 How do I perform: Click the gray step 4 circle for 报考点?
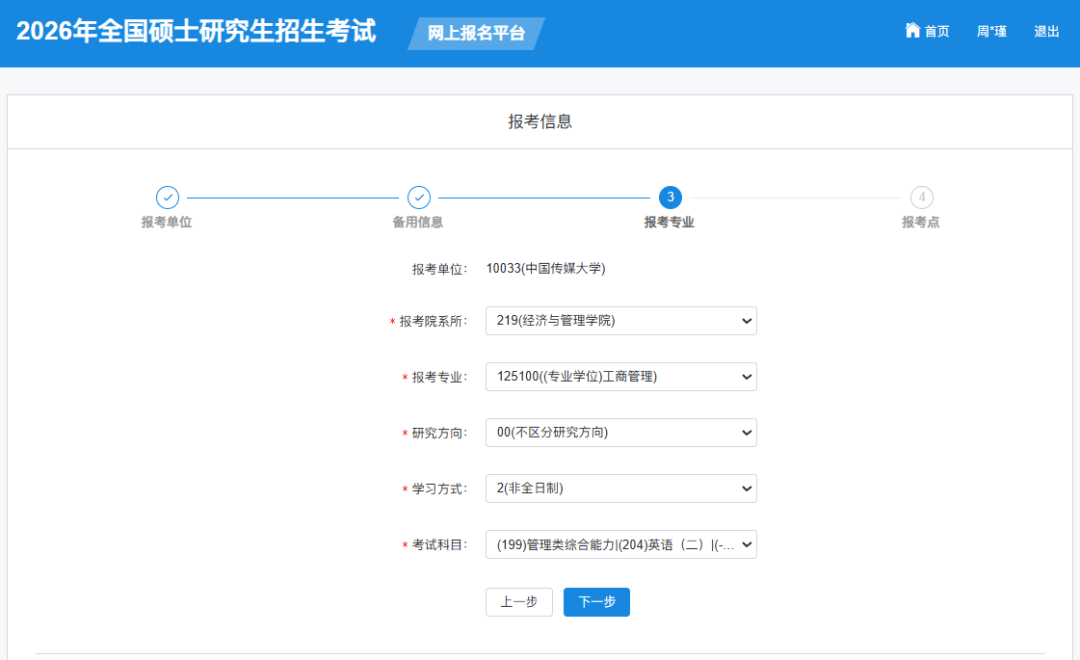tap(921, 197)
